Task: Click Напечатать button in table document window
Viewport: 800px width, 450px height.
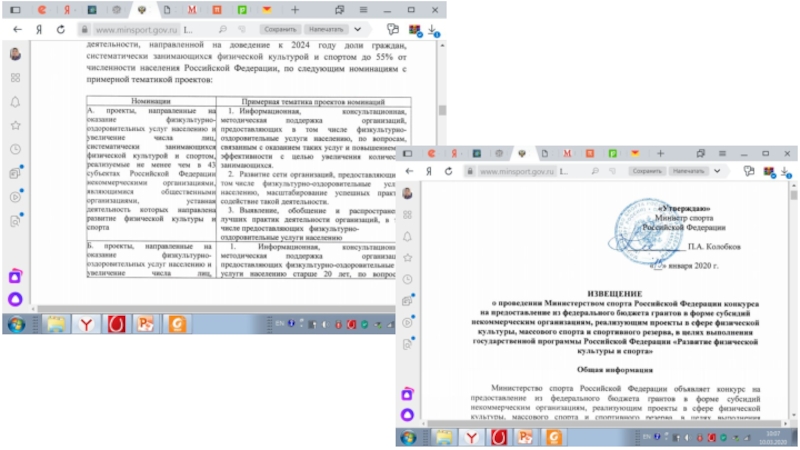Action: [x=326, y=30]
